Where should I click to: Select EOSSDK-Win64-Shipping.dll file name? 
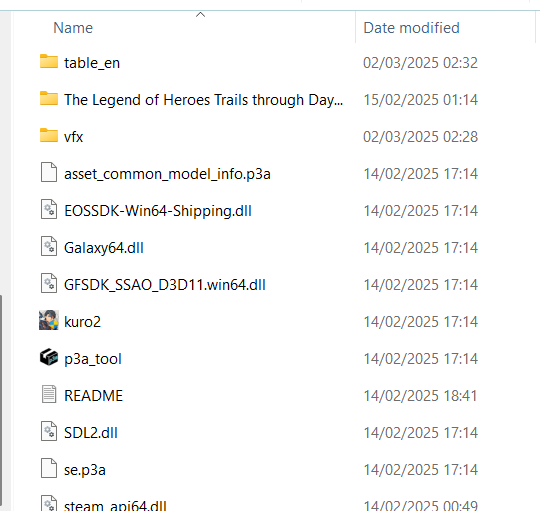click(x=158, y=211)
